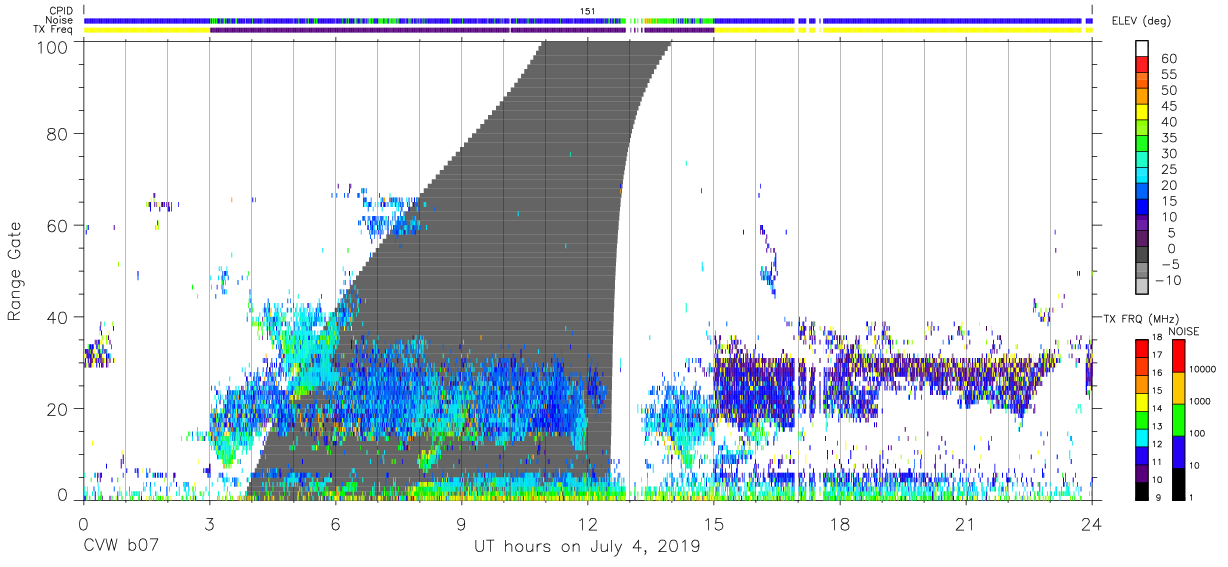The height and width of the screenshot is (567, 1228).
Task: Click the '80' tick on the Range Gate axis
Action: pos(57,133)
